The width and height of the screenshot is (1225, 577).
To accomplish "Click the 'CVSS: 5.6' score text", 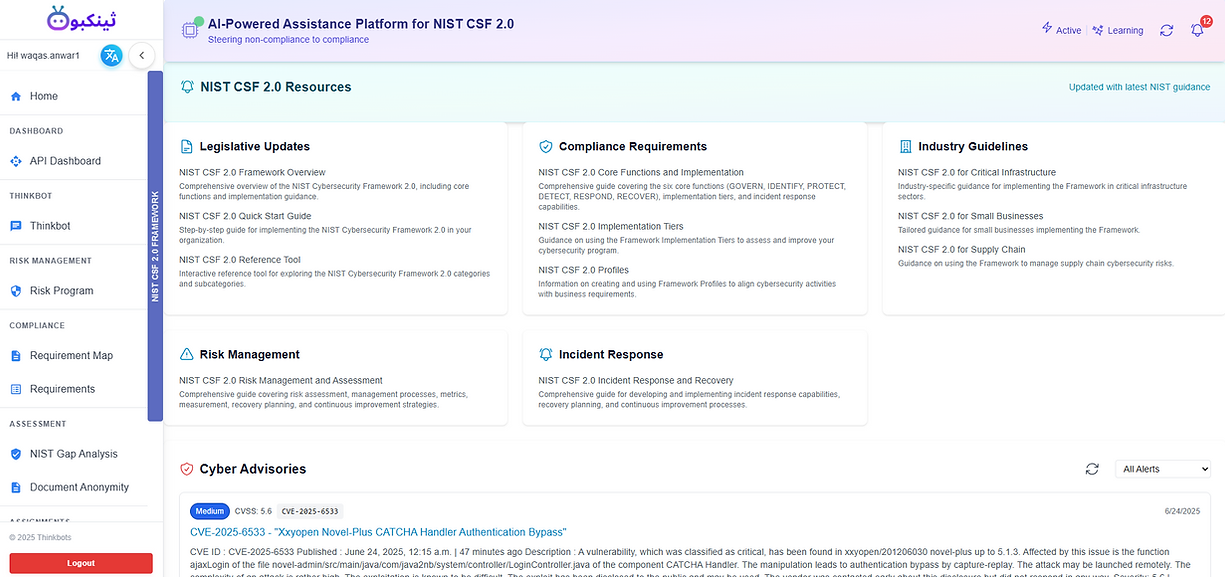I will (253, 511).
